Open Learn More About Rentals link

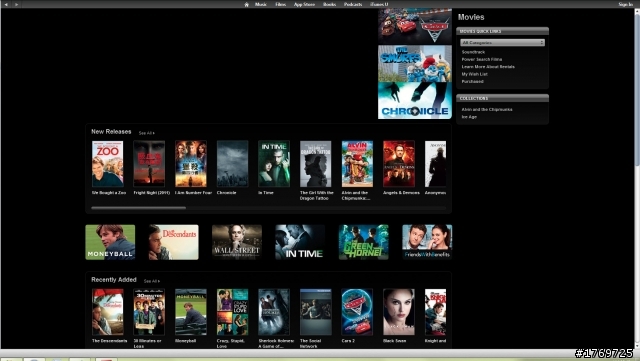click(x=488, y=67)
